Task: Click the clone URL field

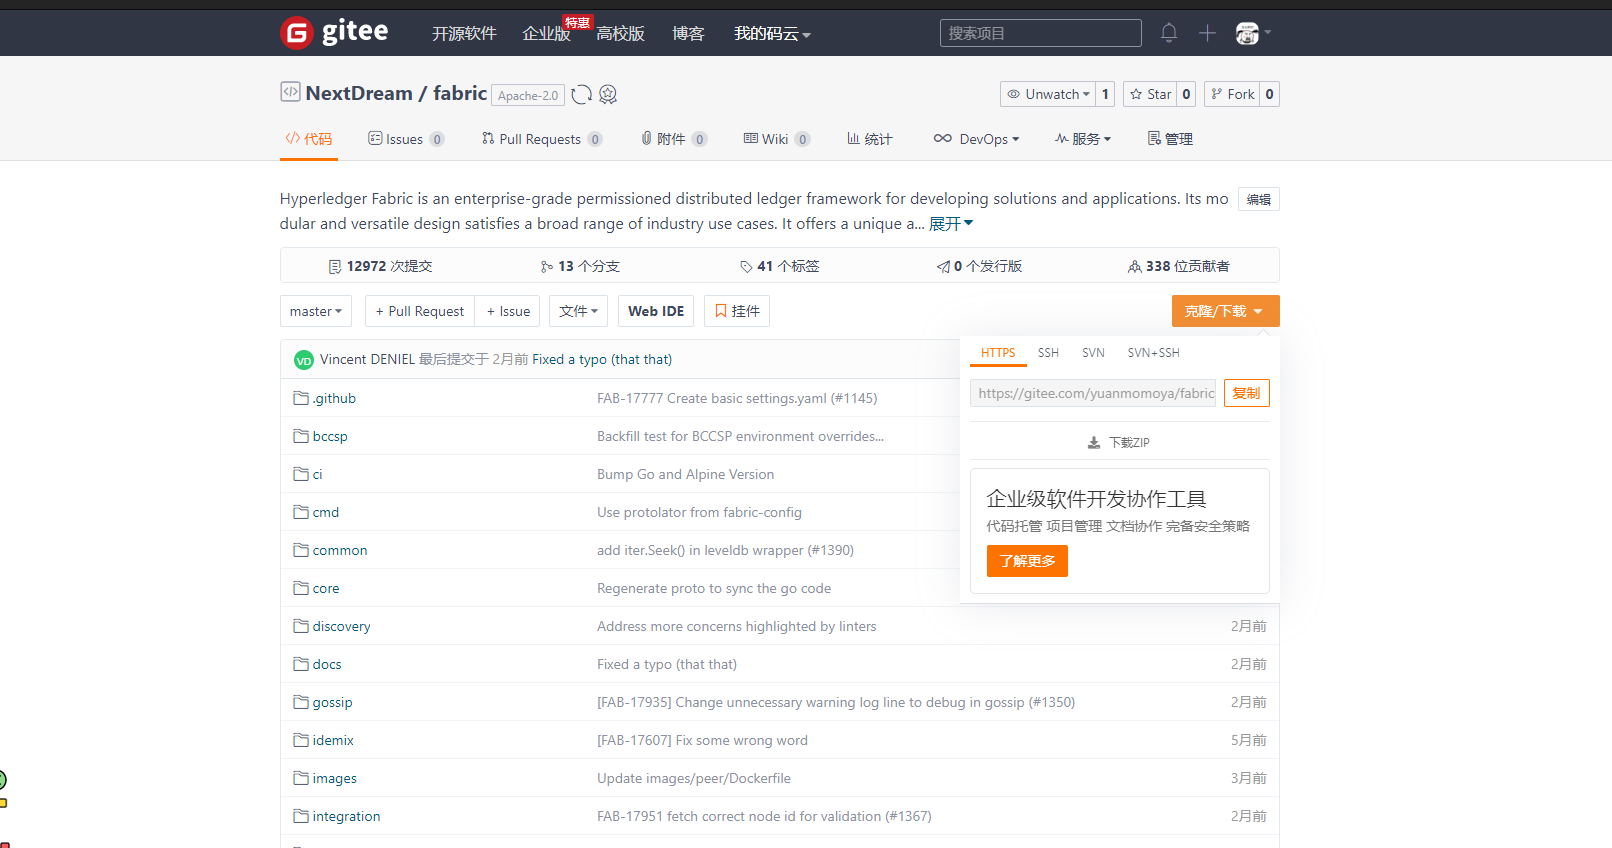Action: (1093, 393)
